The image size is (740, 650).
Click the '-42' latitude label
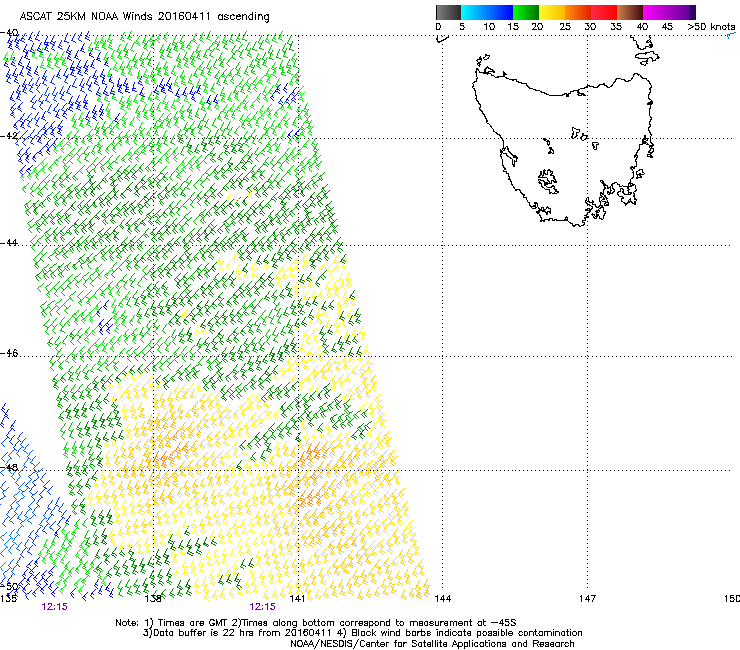(x=10, y=135)
